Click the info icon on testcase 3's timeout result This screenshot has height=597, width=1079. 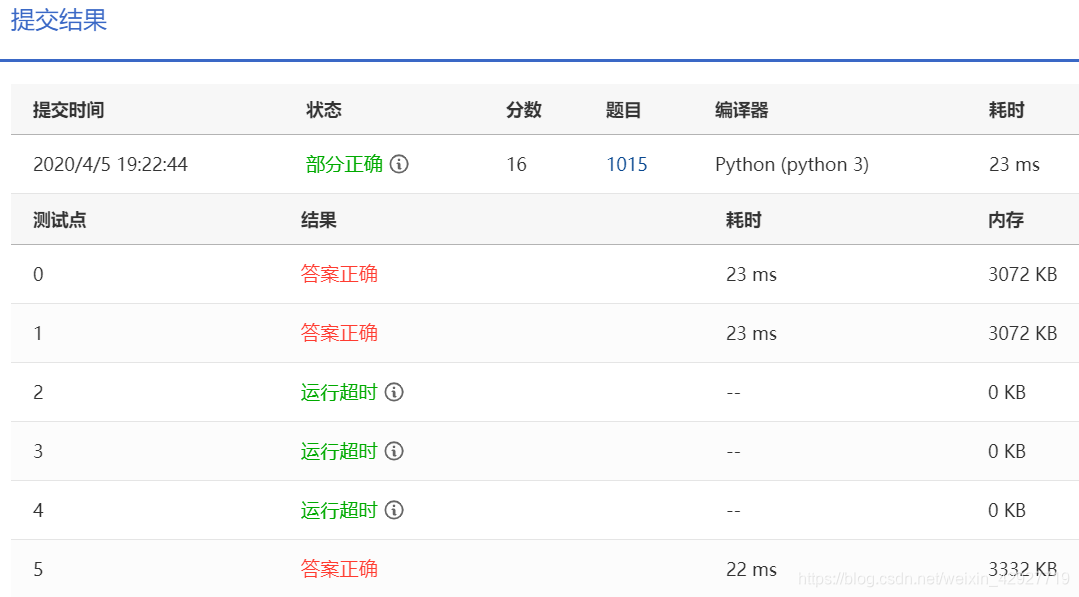tap(393, 451)
